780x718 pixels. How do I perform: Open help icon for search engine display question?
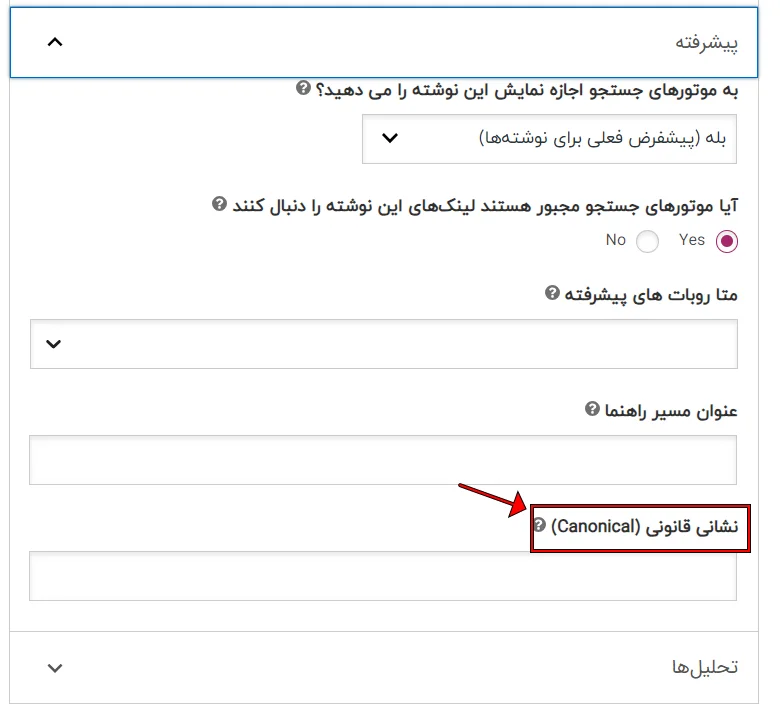tap(303, 88)
